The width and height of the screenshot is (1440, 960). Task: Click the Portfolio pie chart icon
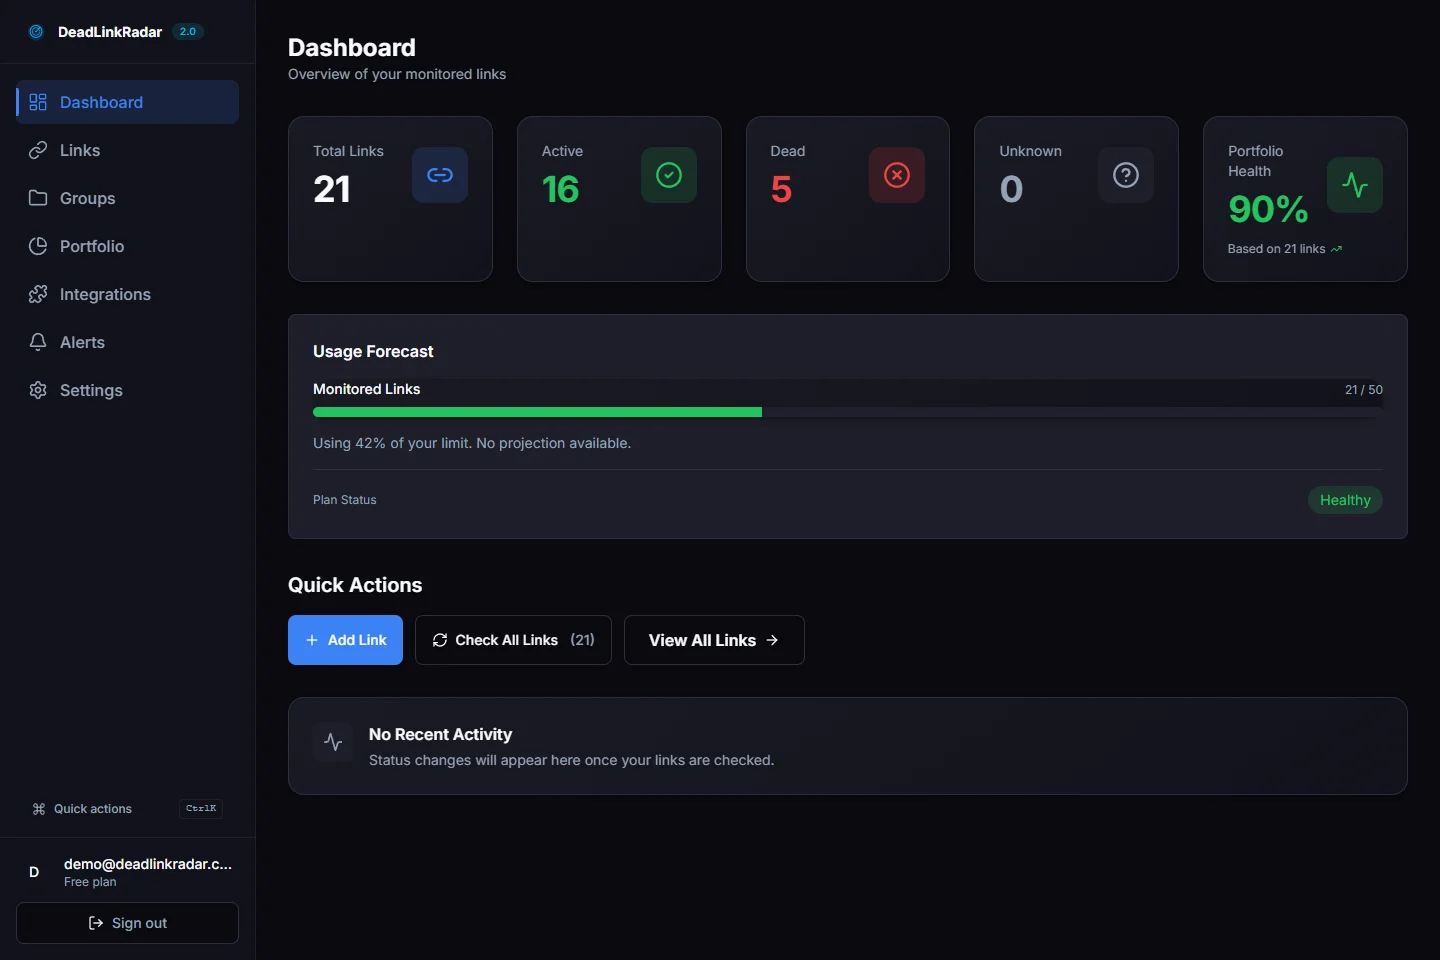[38, 246]
